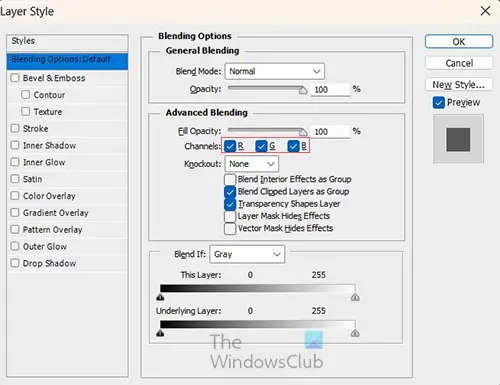Uncheck the B channel checkbox

click(293, 146)
